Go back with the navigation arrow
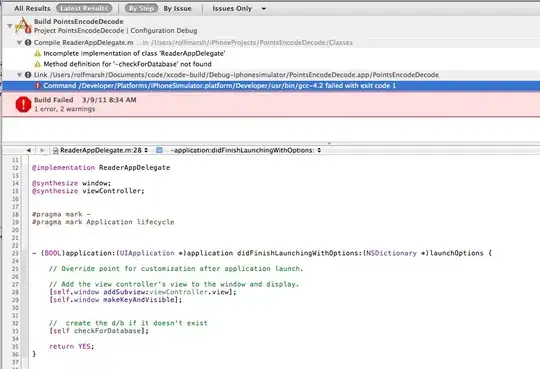This screenshot has height=369, width=540. click(x=29, y=150)
